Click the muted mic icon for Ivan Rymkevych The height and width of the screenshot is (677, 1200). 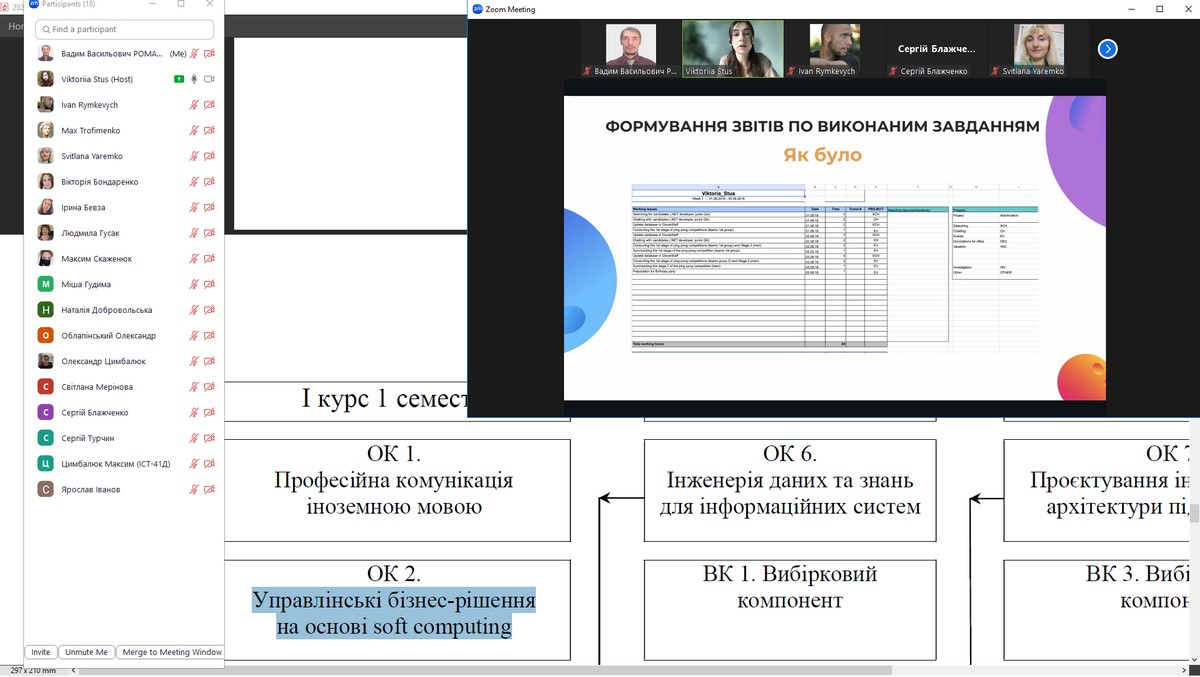tap(194, 105)
